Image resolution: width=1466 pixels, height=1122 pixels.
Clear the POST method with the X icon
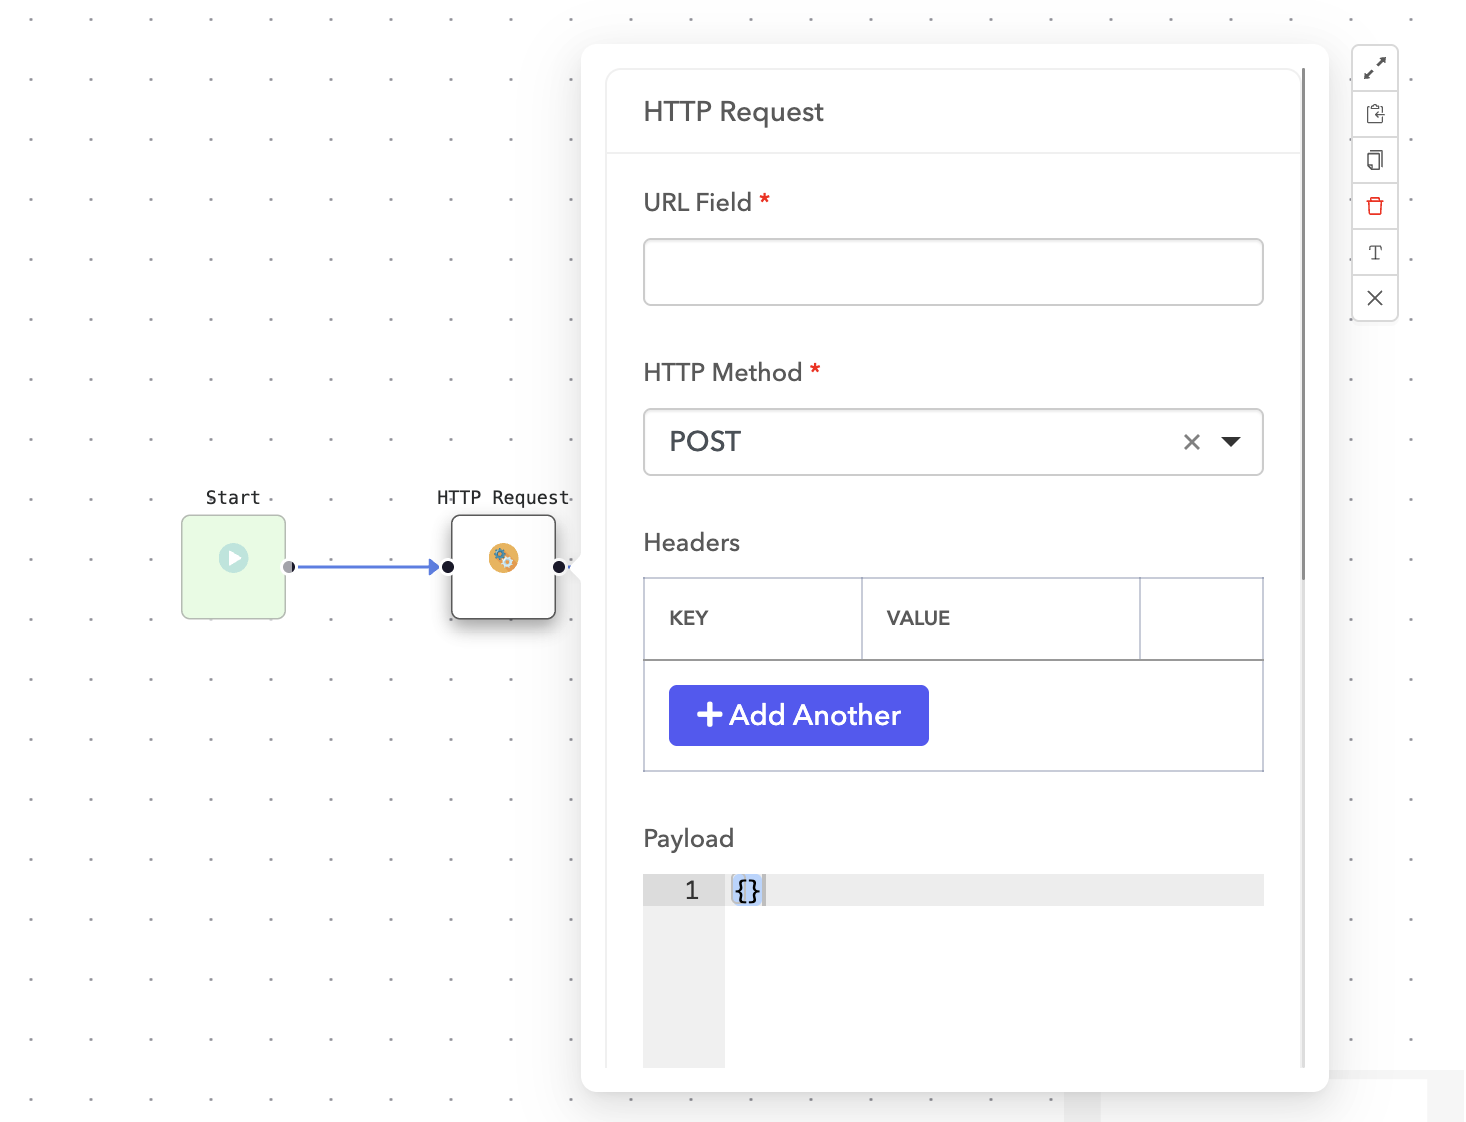(1191, 441)
